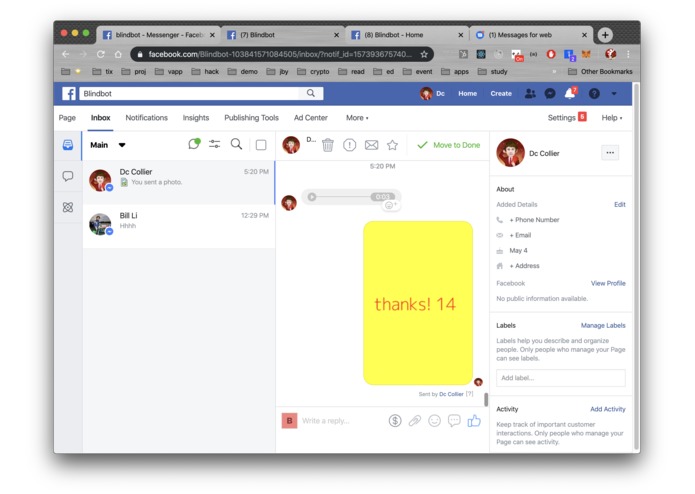Tick the select-all conversations checkbox

pos(261,145)
